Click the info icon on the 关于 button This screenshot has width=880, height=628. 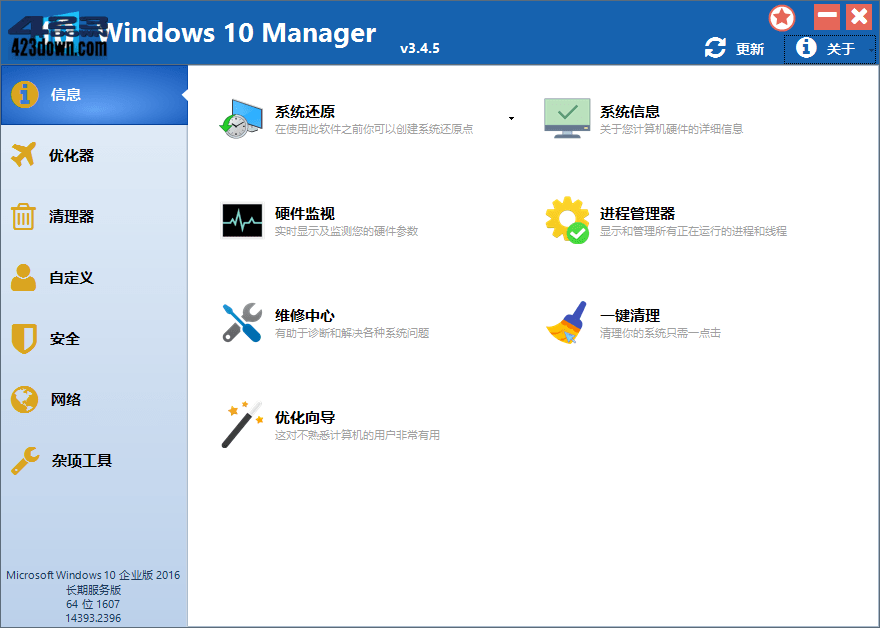pos(806,47)
